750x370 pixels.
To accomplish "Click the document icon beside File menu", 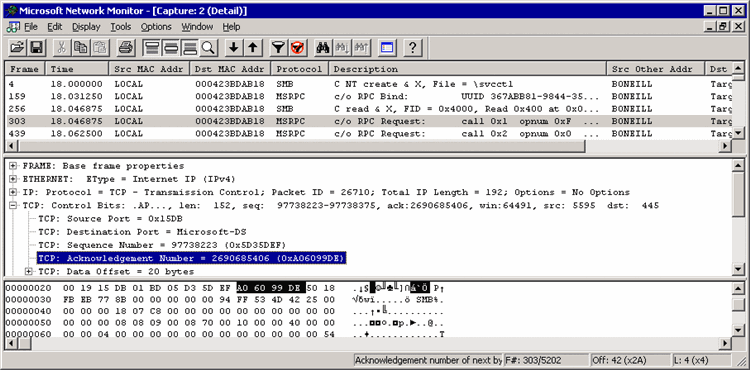I will click(13, 26).
